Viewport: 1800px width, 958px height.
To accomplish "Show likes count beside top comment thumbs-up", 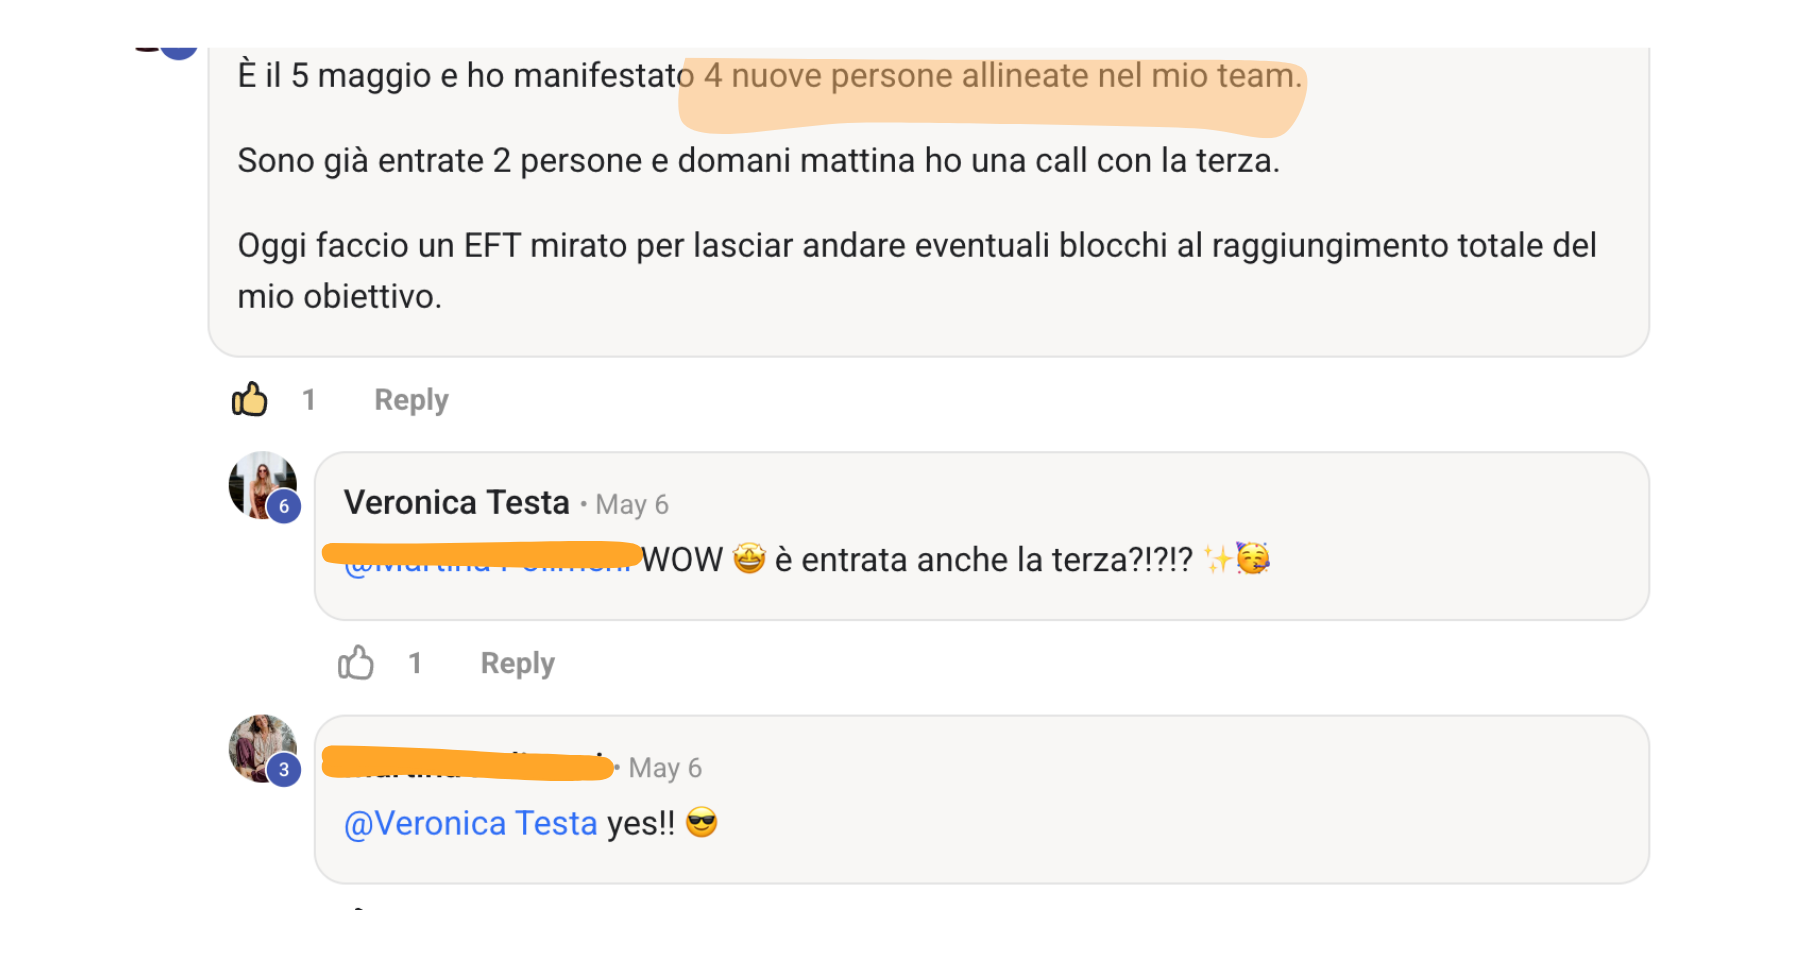I will [309, 400].
